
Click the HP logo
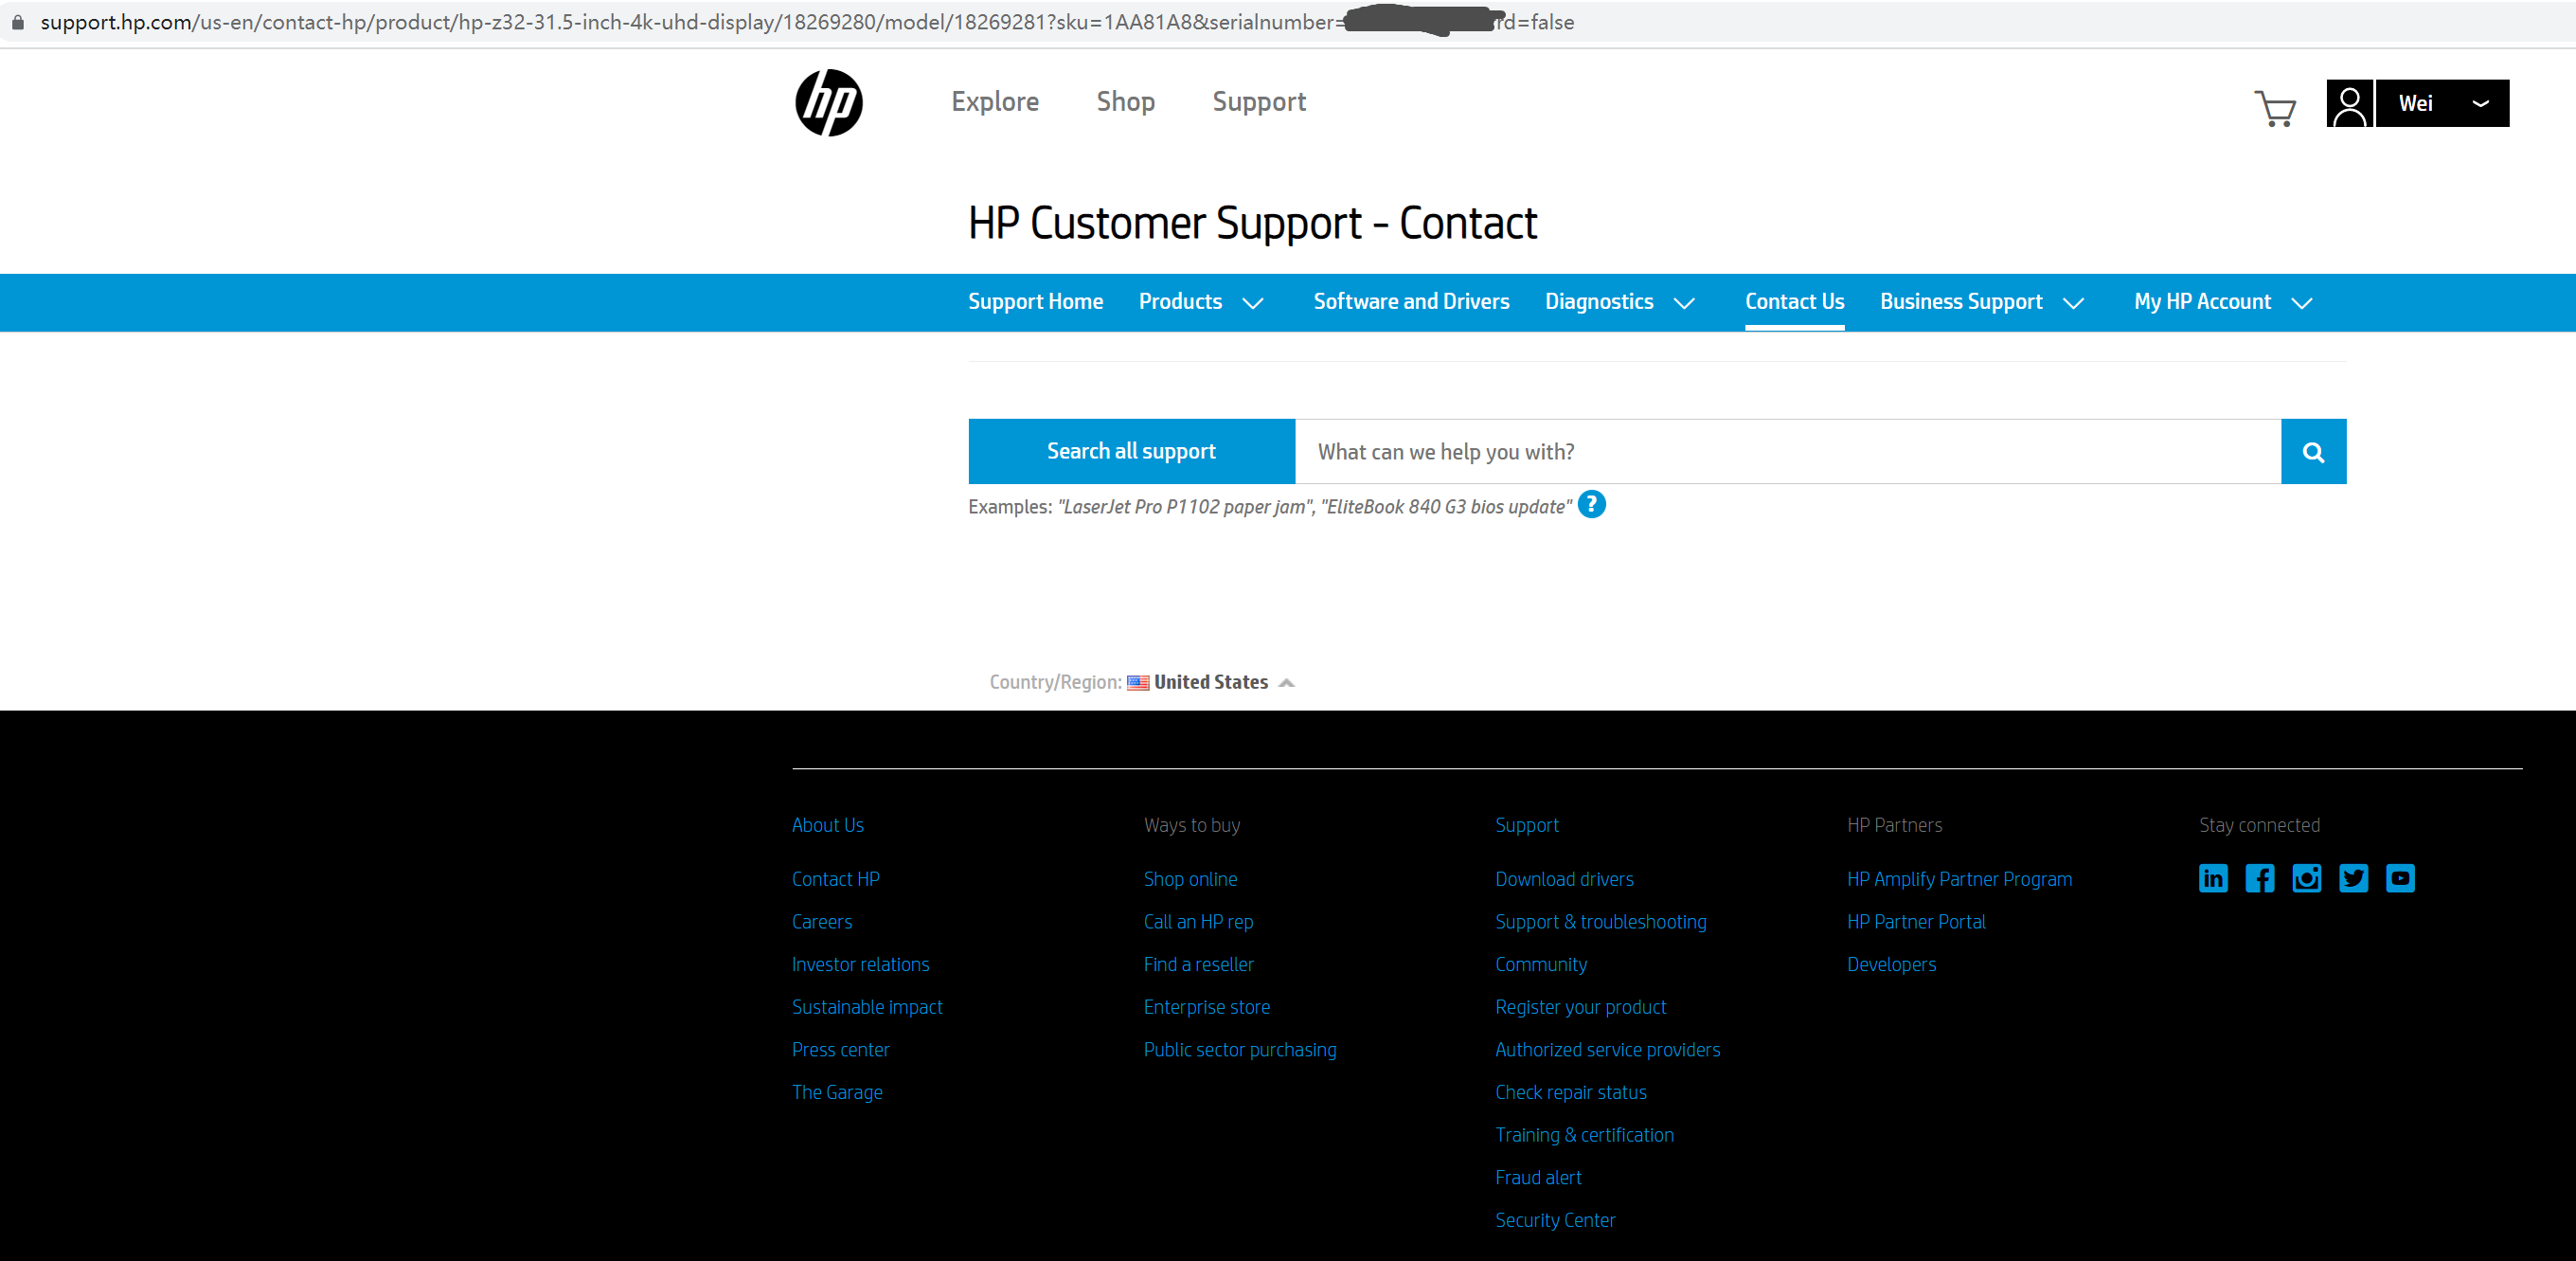click(828, 103)
